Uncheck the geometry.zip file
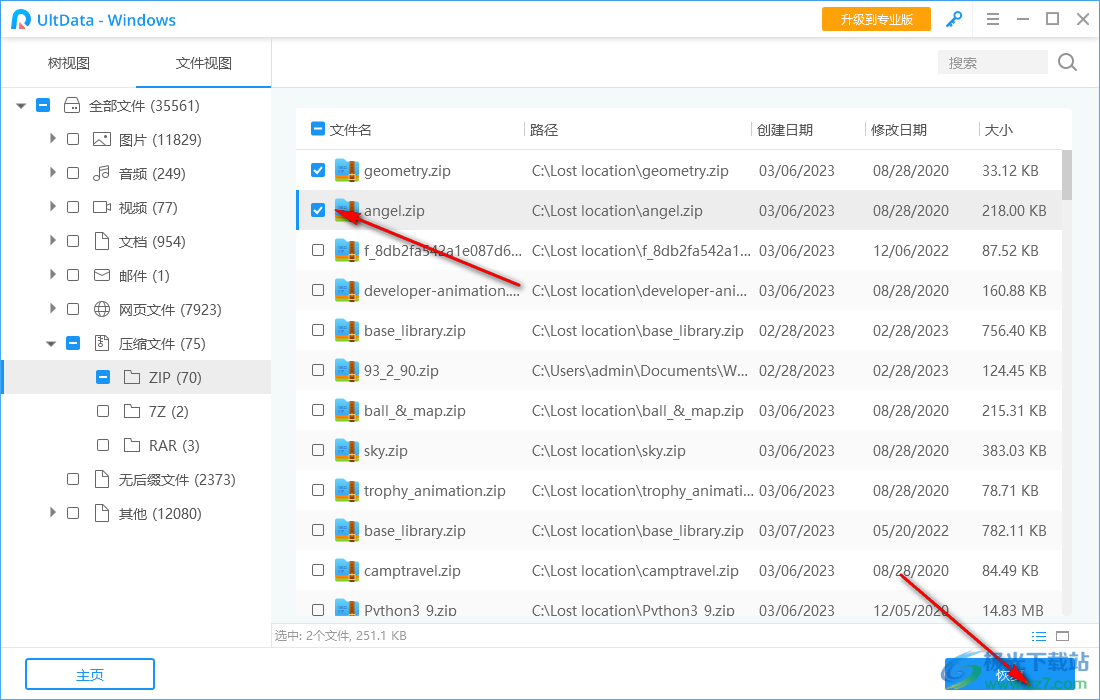 coord(318,170)
